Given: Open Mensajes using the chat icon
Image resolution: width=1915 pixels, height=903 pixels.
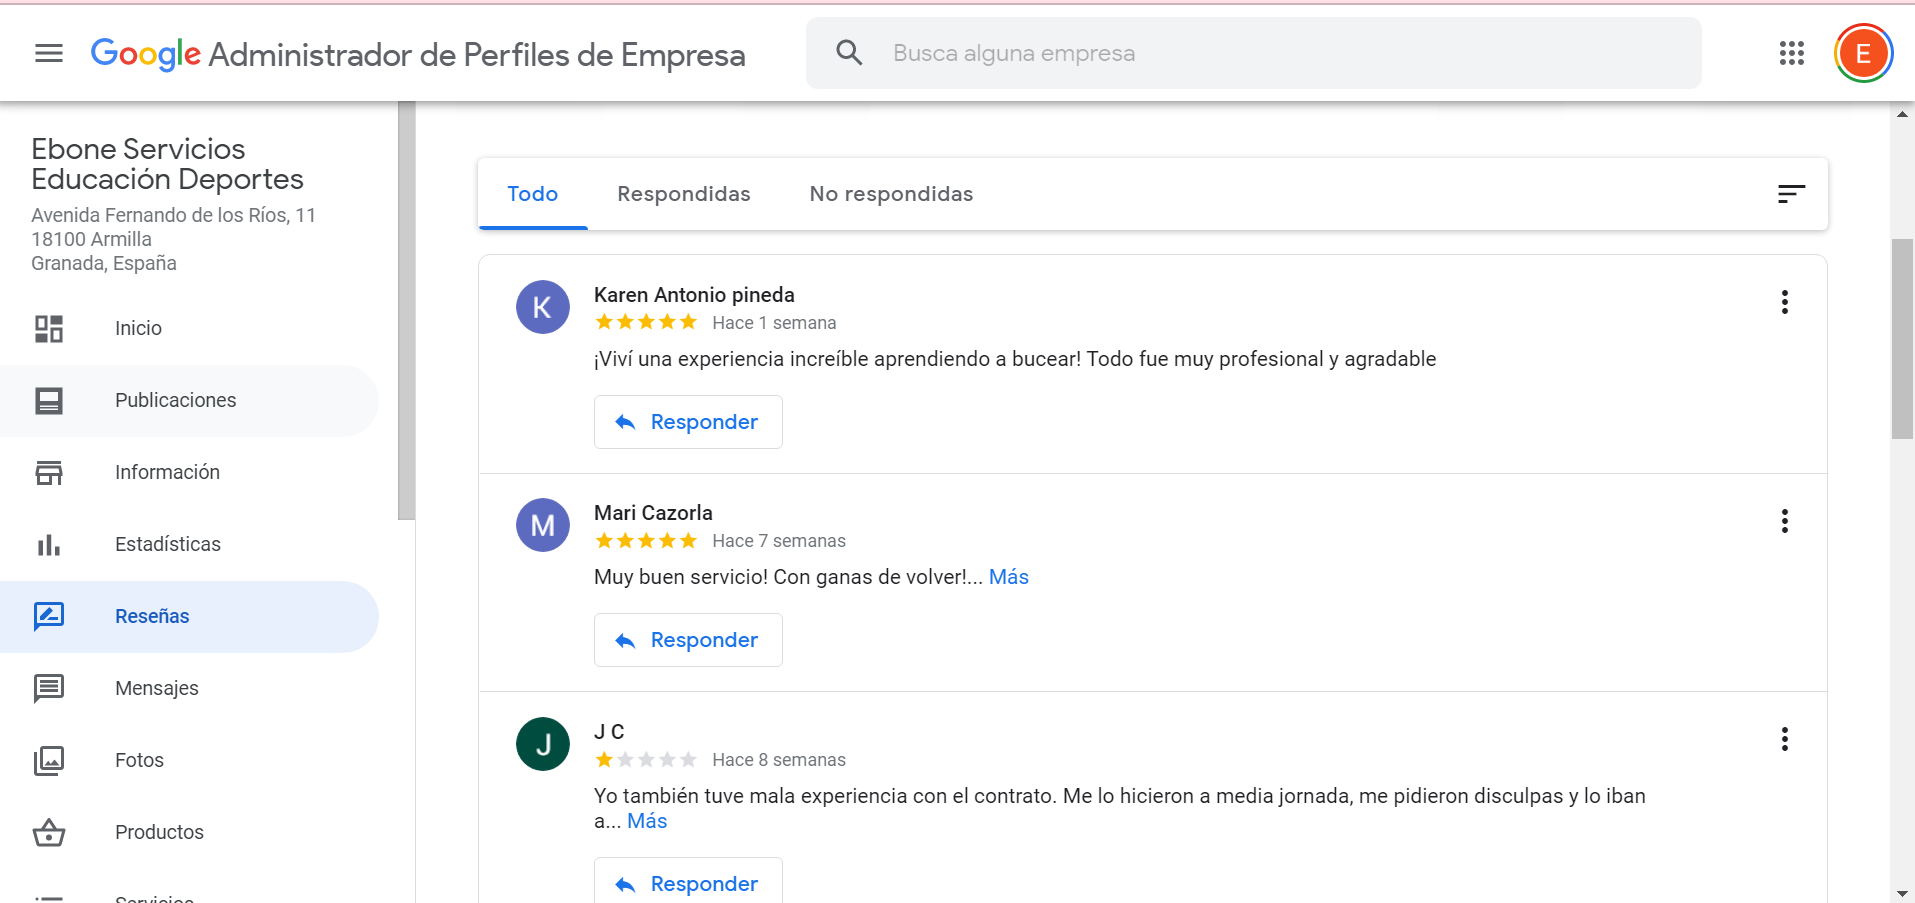Looking at the screenshot, I should coord(48,688).
